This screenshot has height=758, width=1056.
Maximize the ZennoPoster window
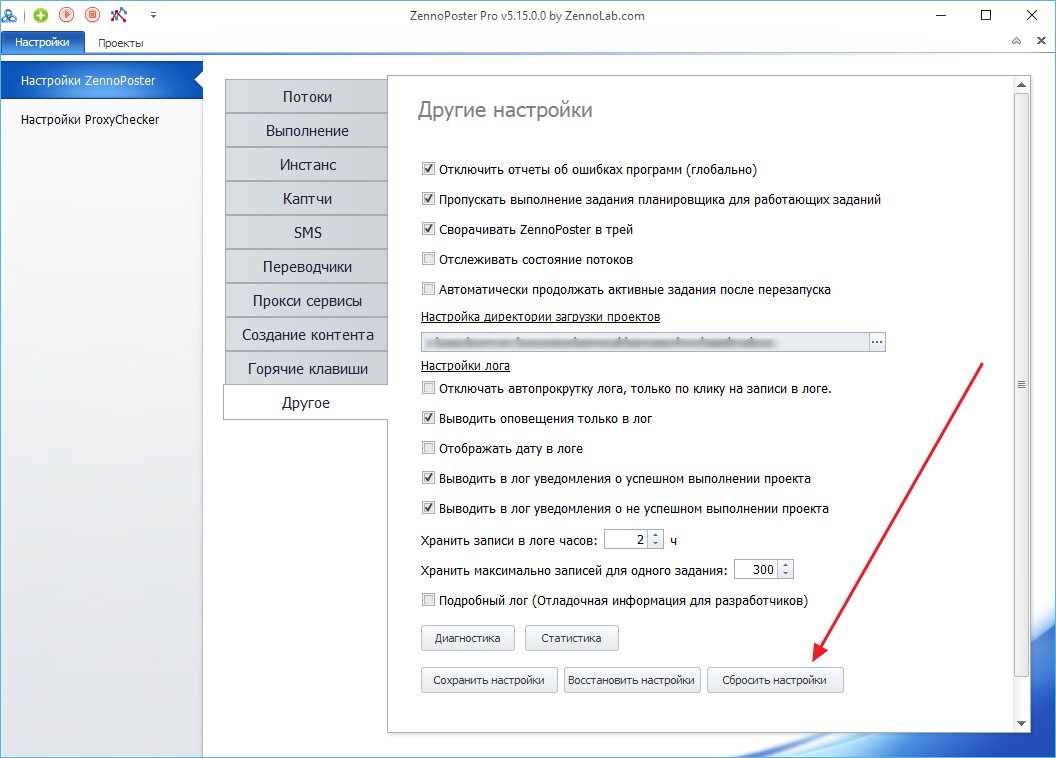[x=986, y=15]
